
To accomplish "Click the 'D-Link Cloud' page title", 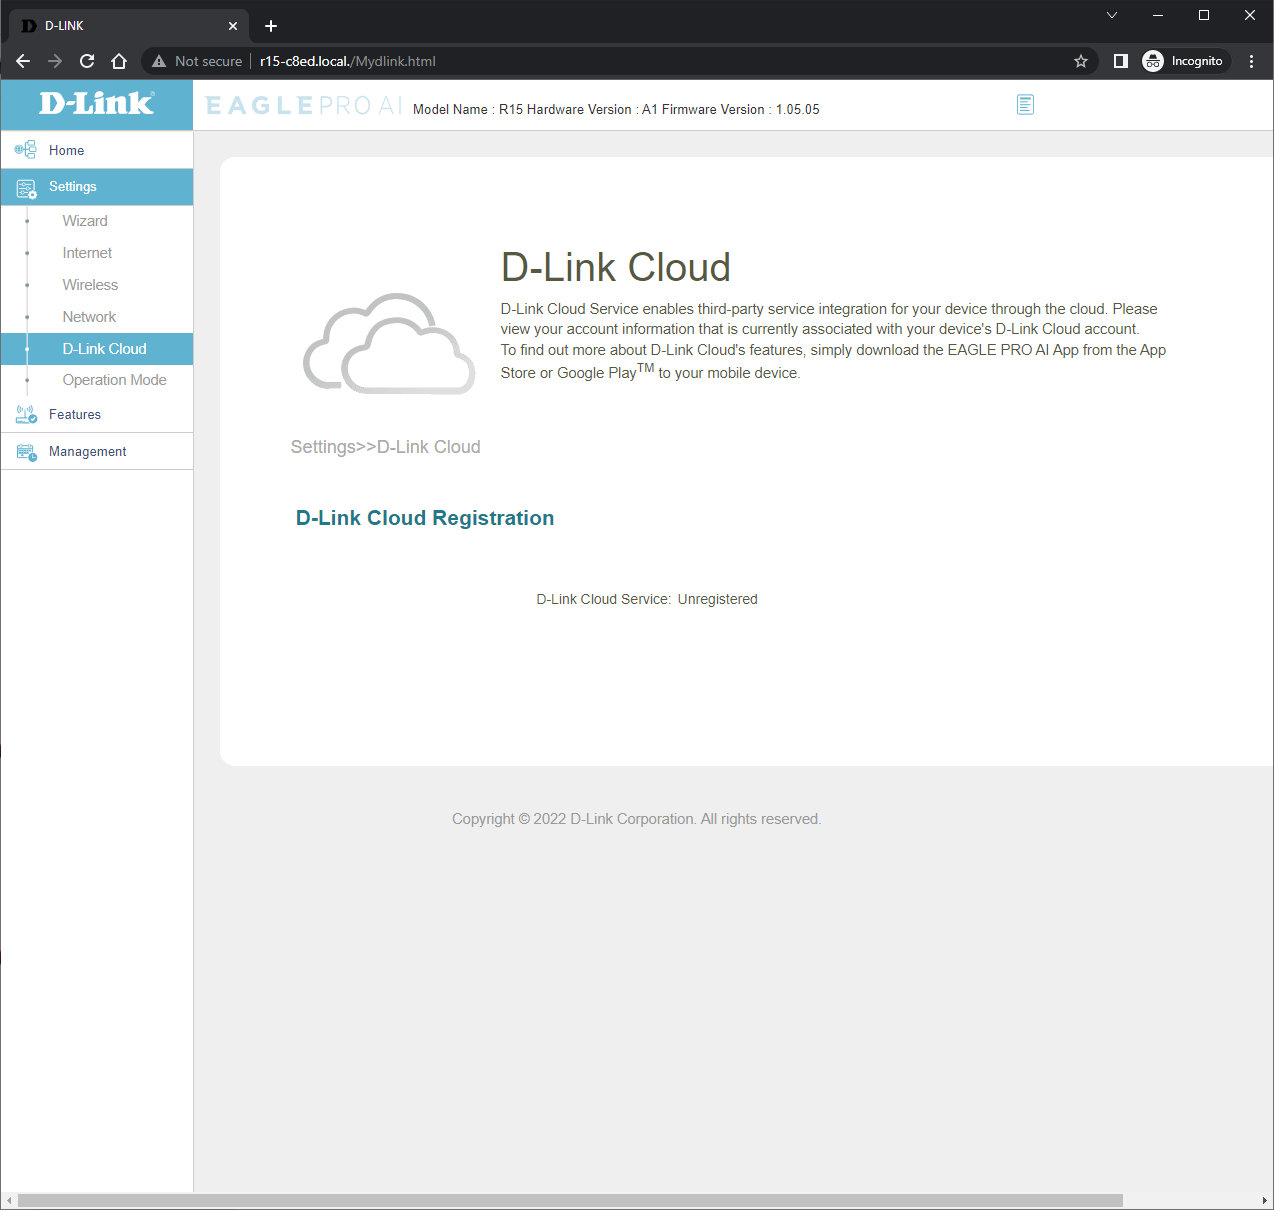I will pyautogui.click(x=615, y=268).
